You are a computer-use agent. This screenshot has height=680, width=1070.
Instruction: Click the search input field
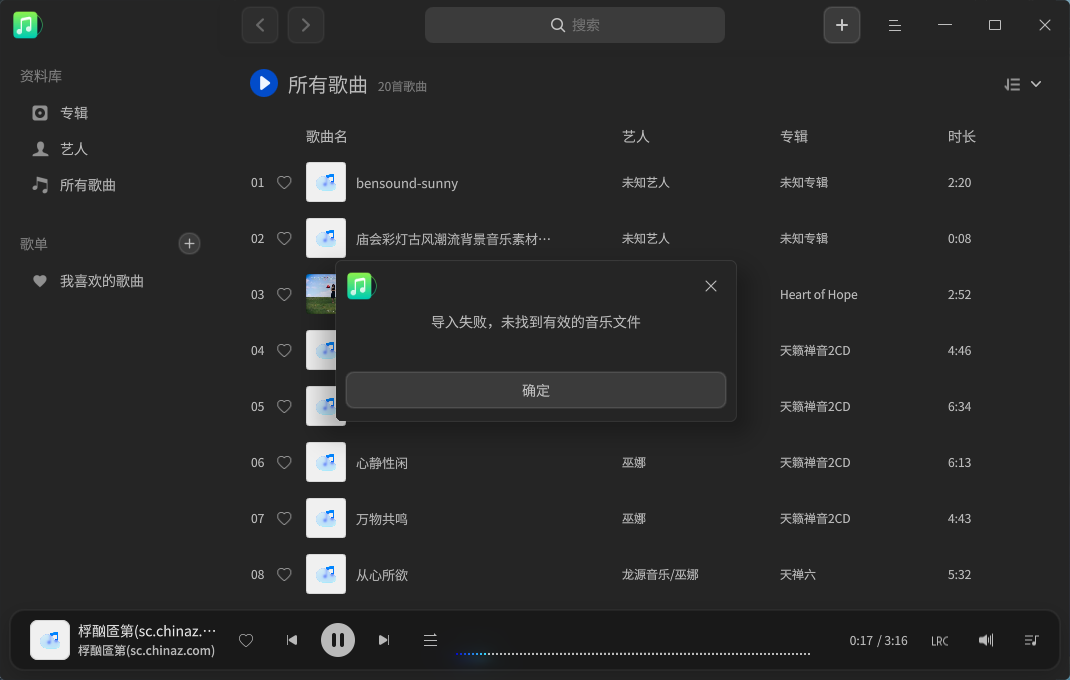(x=575, y=25)
